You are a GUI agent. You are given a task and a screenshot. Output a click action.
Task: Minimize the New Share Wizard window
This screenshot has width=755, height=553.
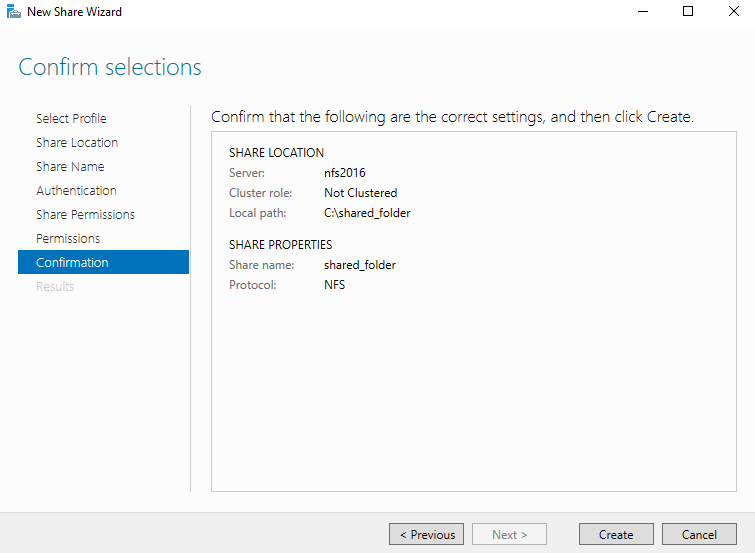pos(642,12)
